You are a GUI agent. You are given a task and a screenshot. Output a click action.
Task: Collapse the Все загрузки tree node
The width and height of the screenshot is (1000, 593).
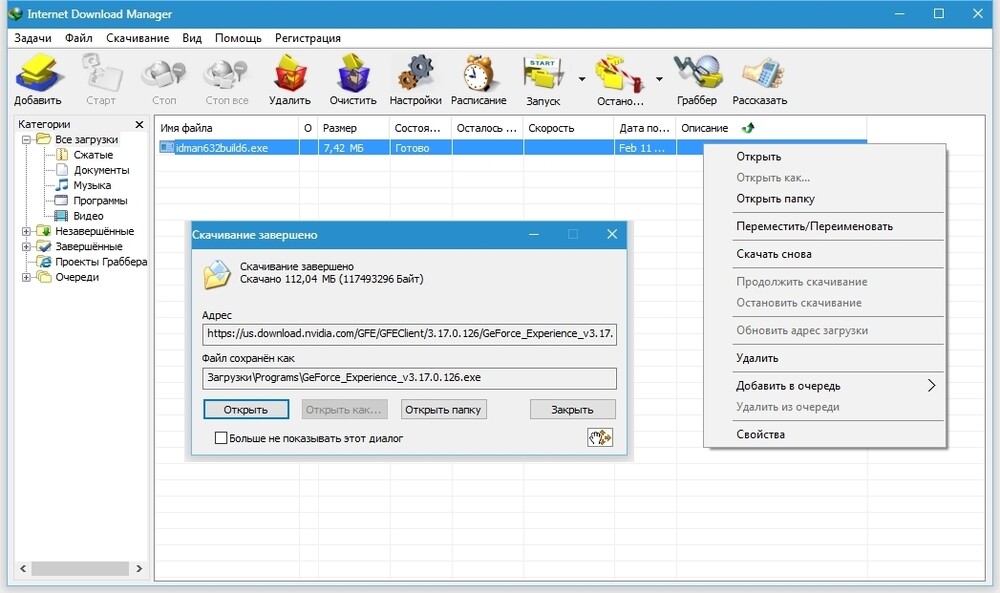coord(26,140)
